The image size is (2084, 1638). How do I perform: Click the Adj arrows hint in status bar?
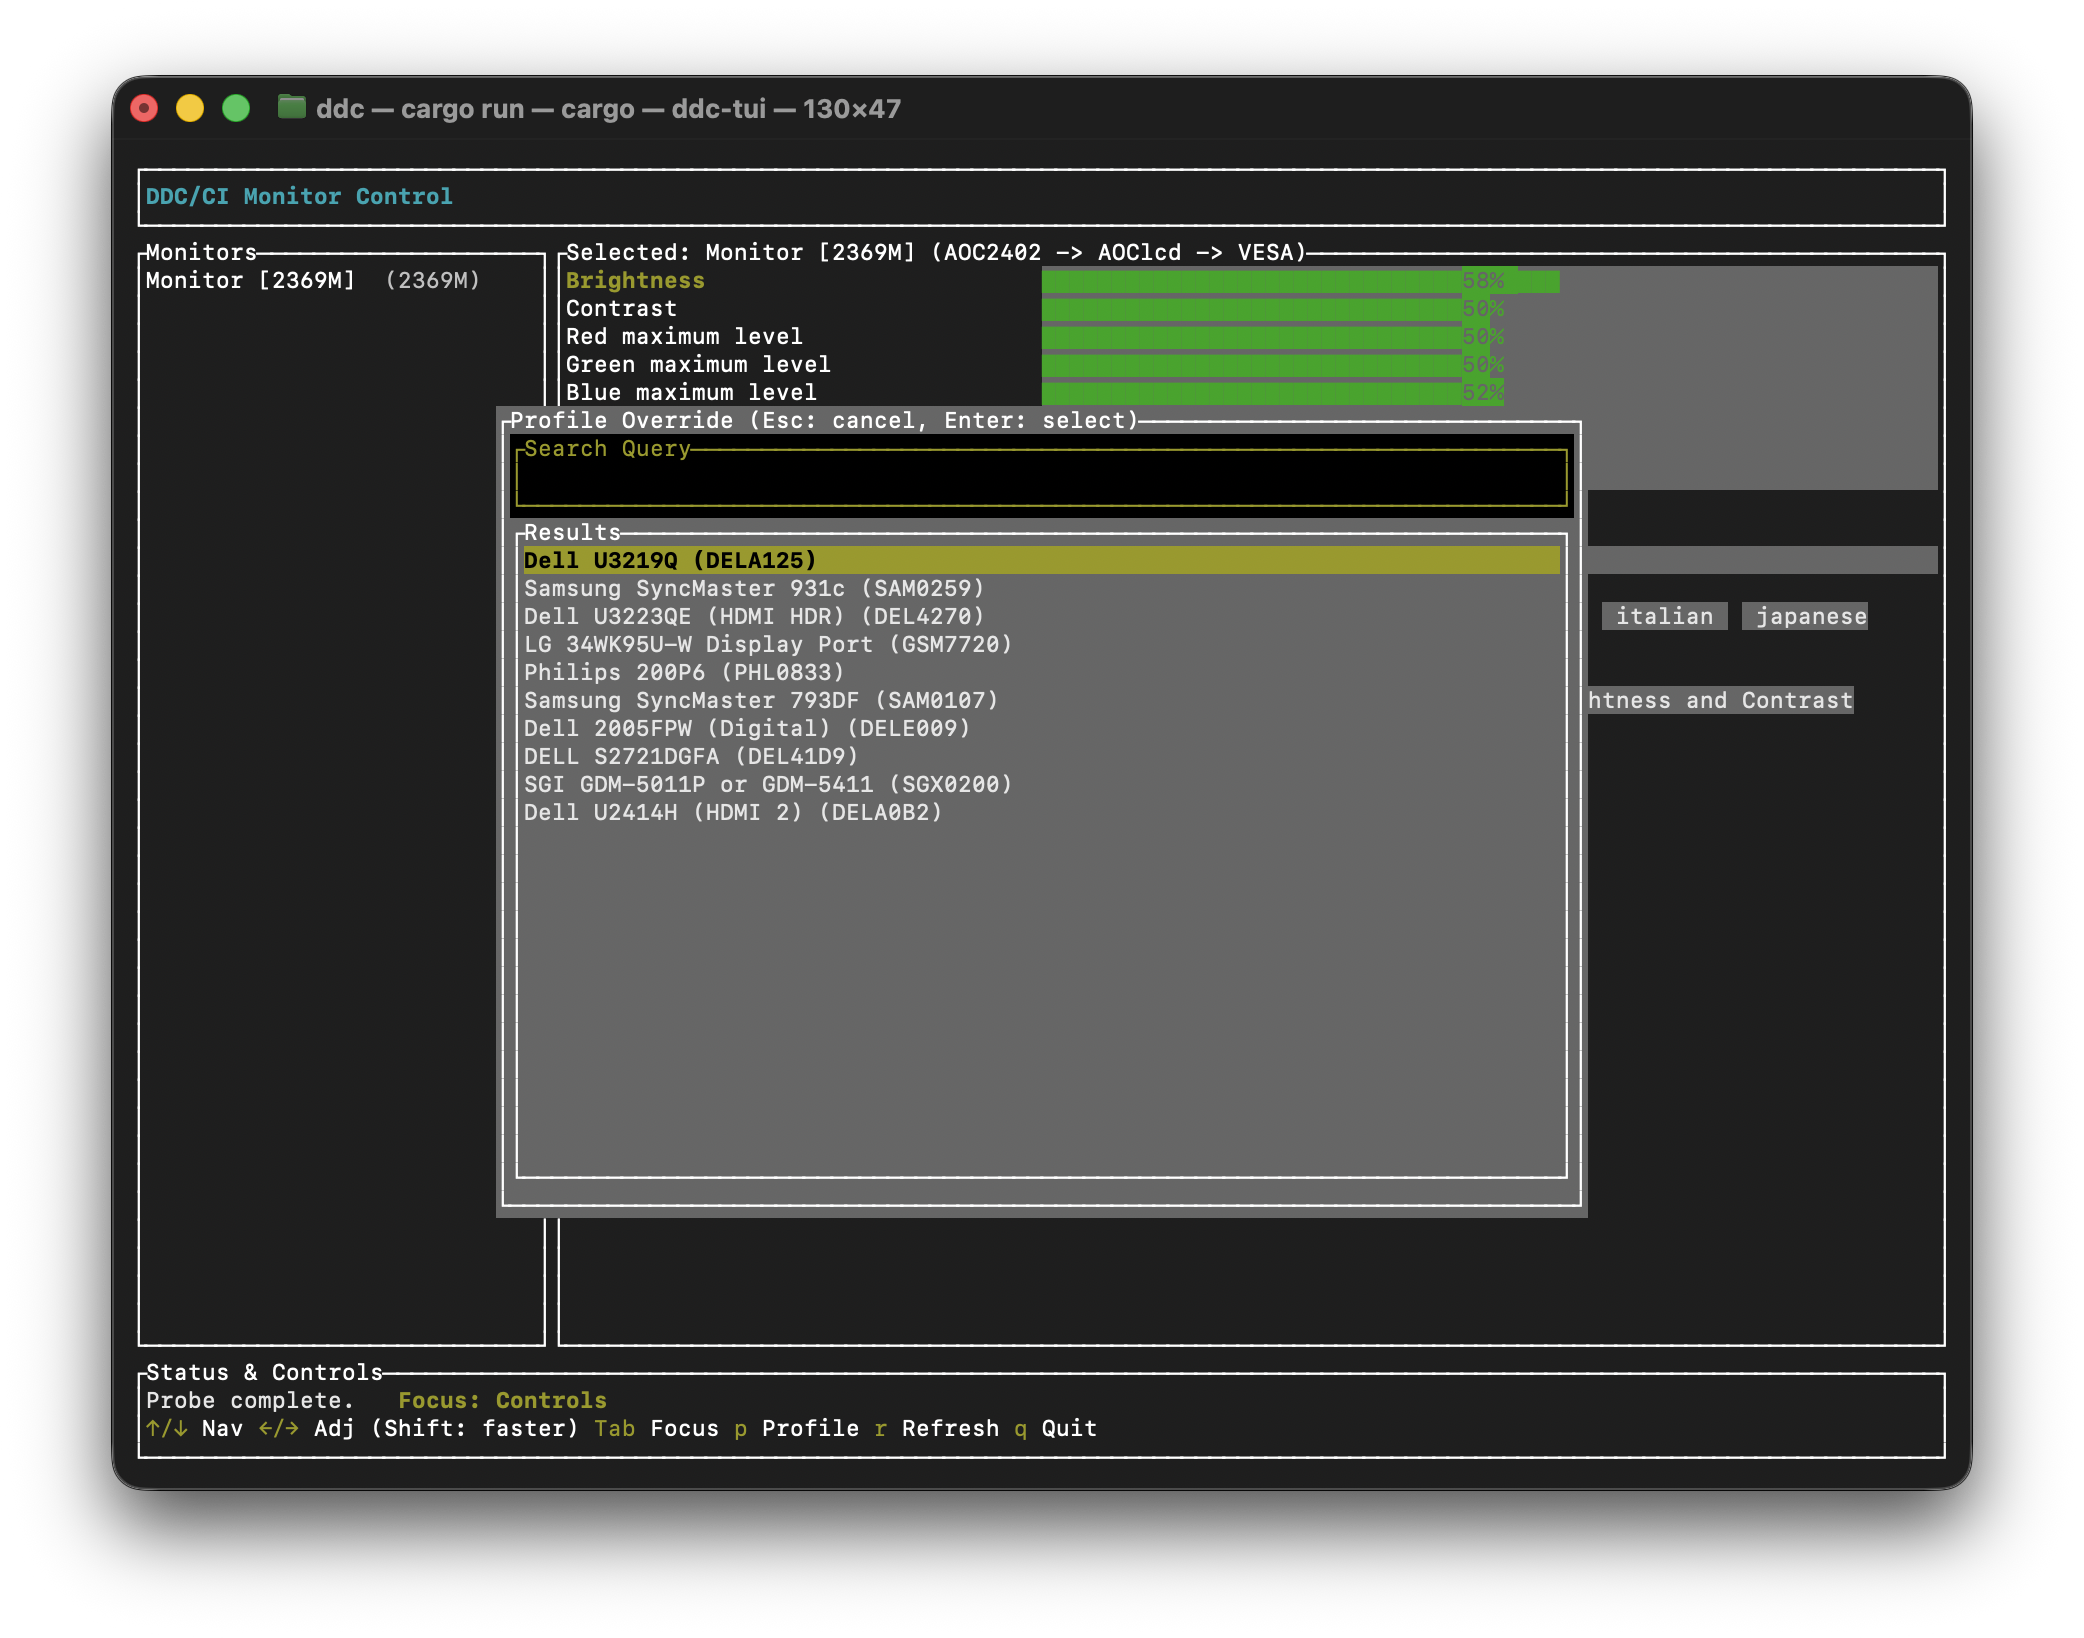click(306, 1428)
